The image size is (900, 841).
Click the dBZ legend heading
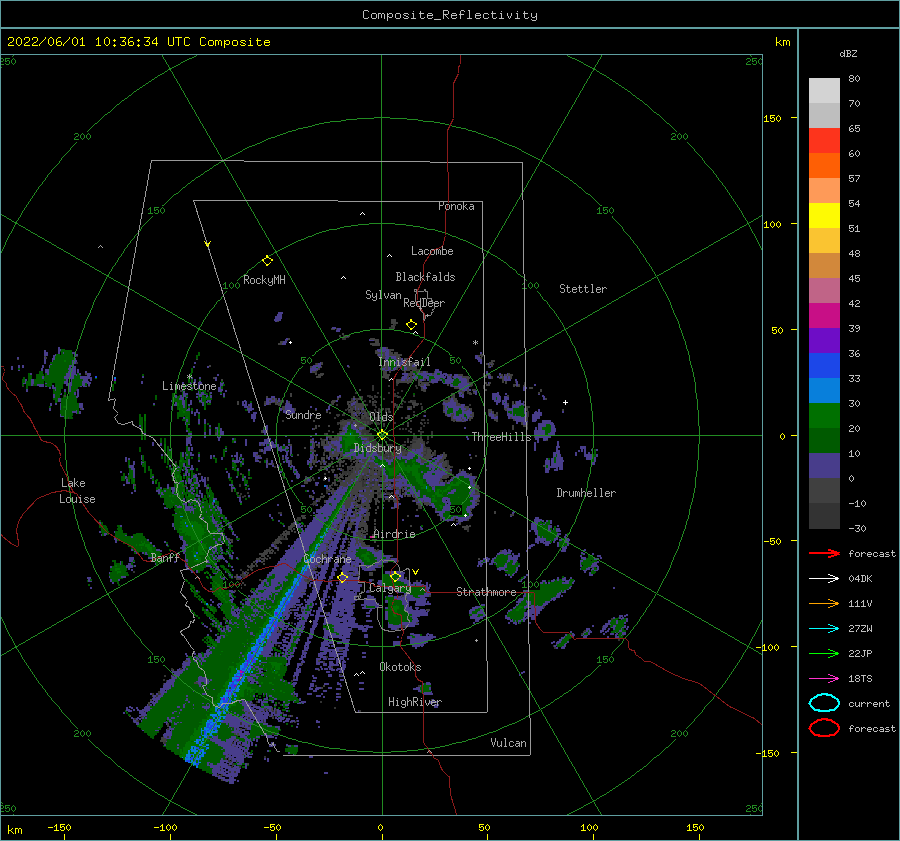pos(848,53)
